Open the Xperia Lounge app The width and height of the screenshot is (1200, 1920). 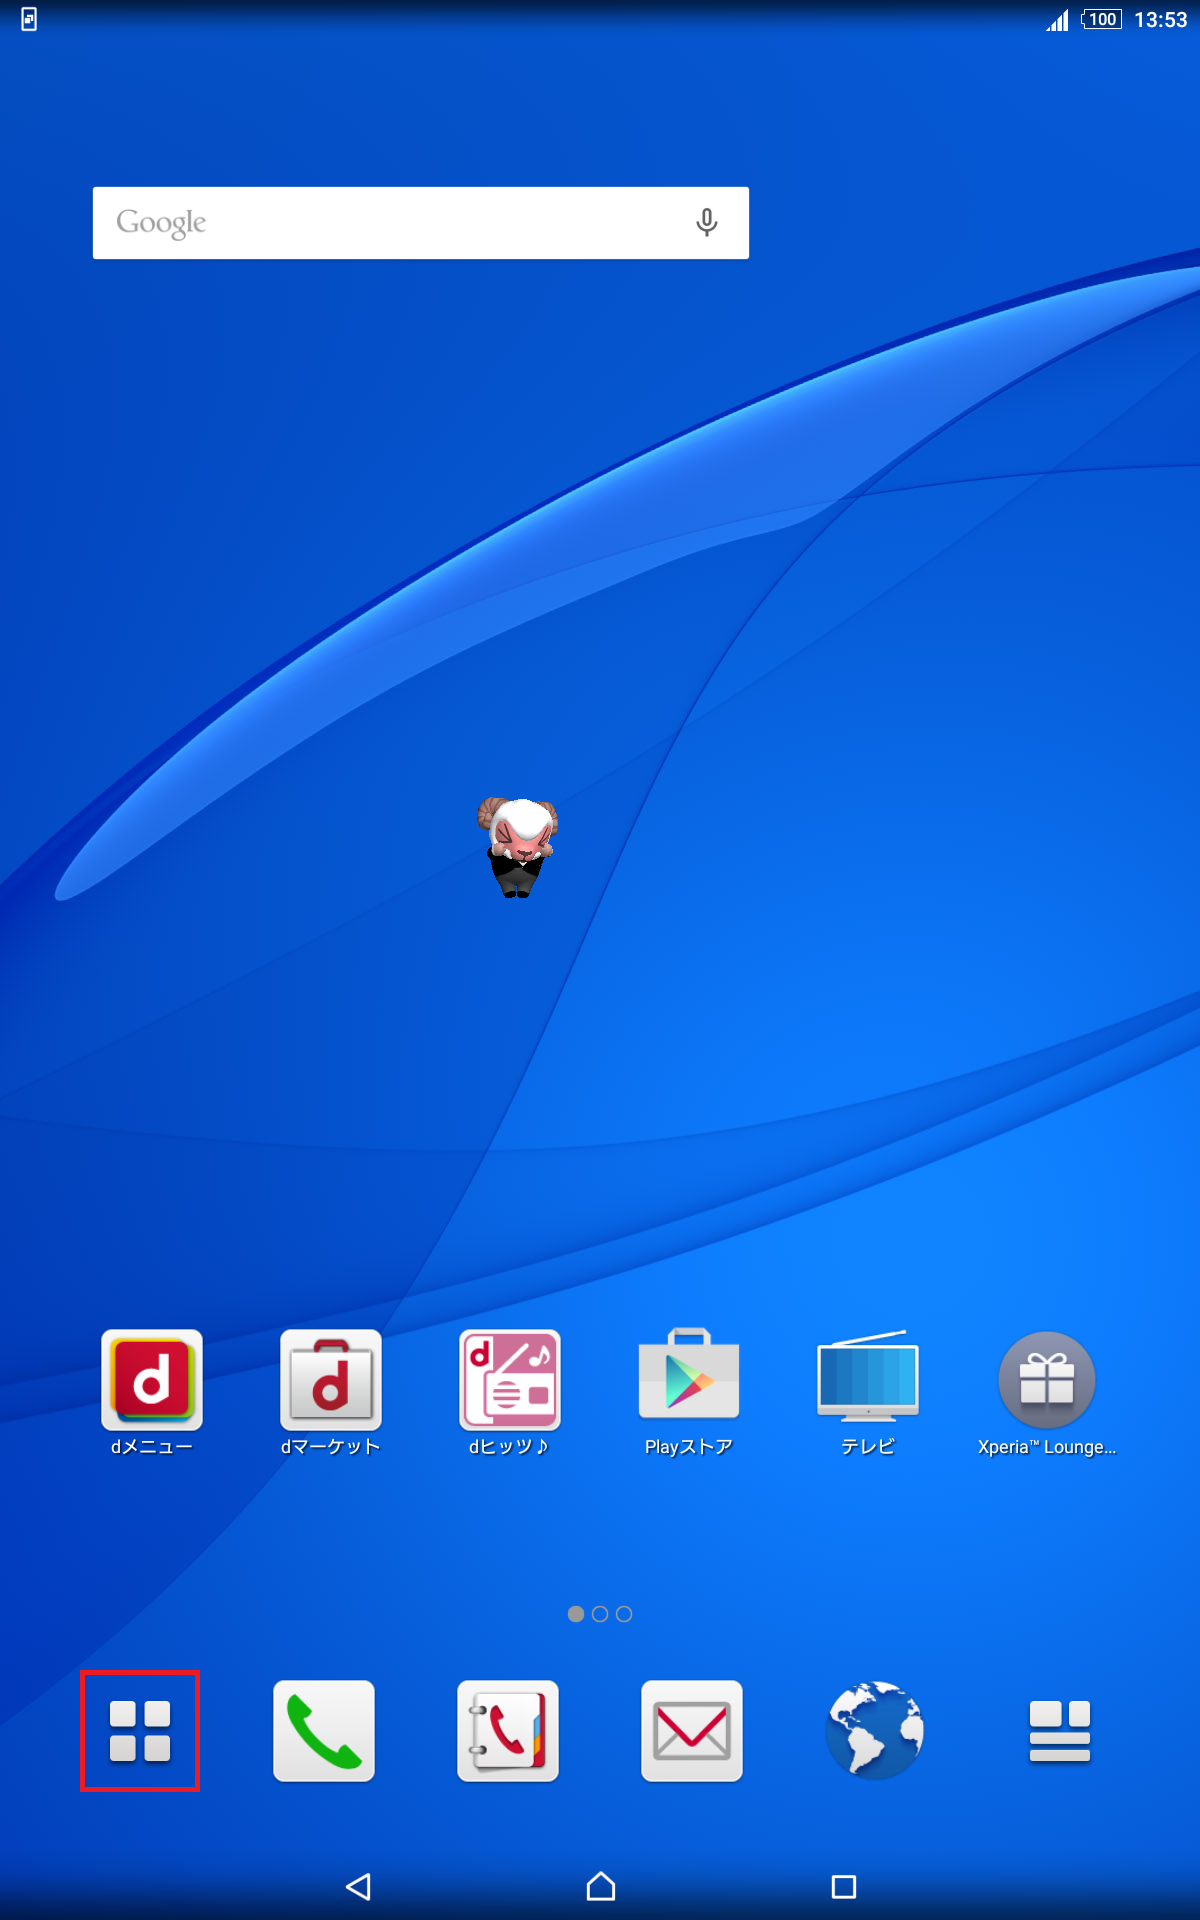[1047, 1392]
